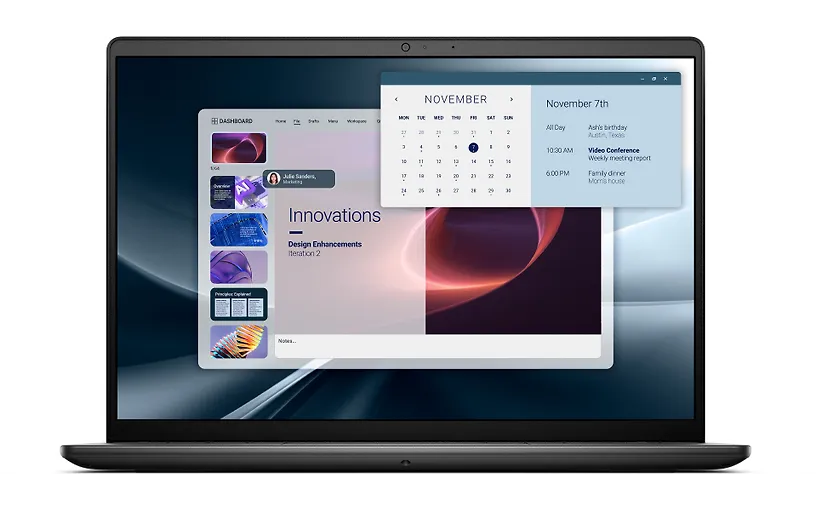Image resolution: width=816 pixels, height=510 pixels.
Task: Select November 7 on the calendar
Action: click(473, 147)
